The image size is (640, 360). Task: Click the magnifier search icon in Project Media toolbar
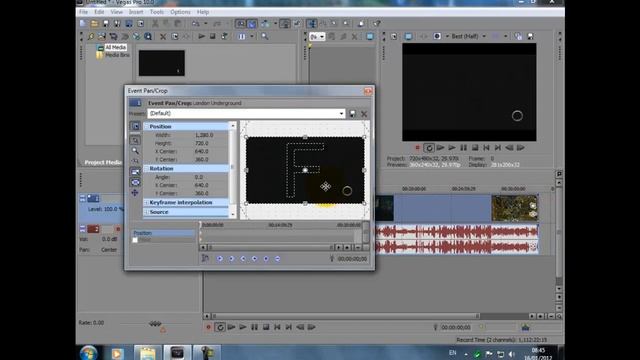tap(264, 36)
